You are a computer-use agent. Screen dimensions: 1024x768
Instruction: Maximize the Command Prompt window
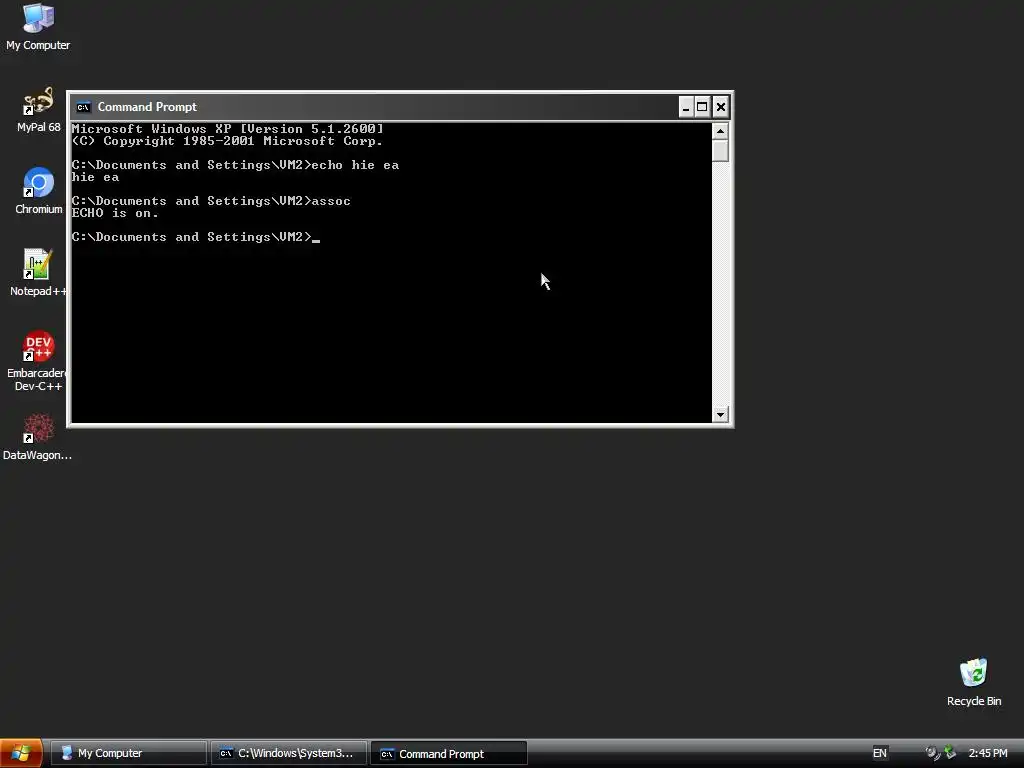(x=702, y=107)
